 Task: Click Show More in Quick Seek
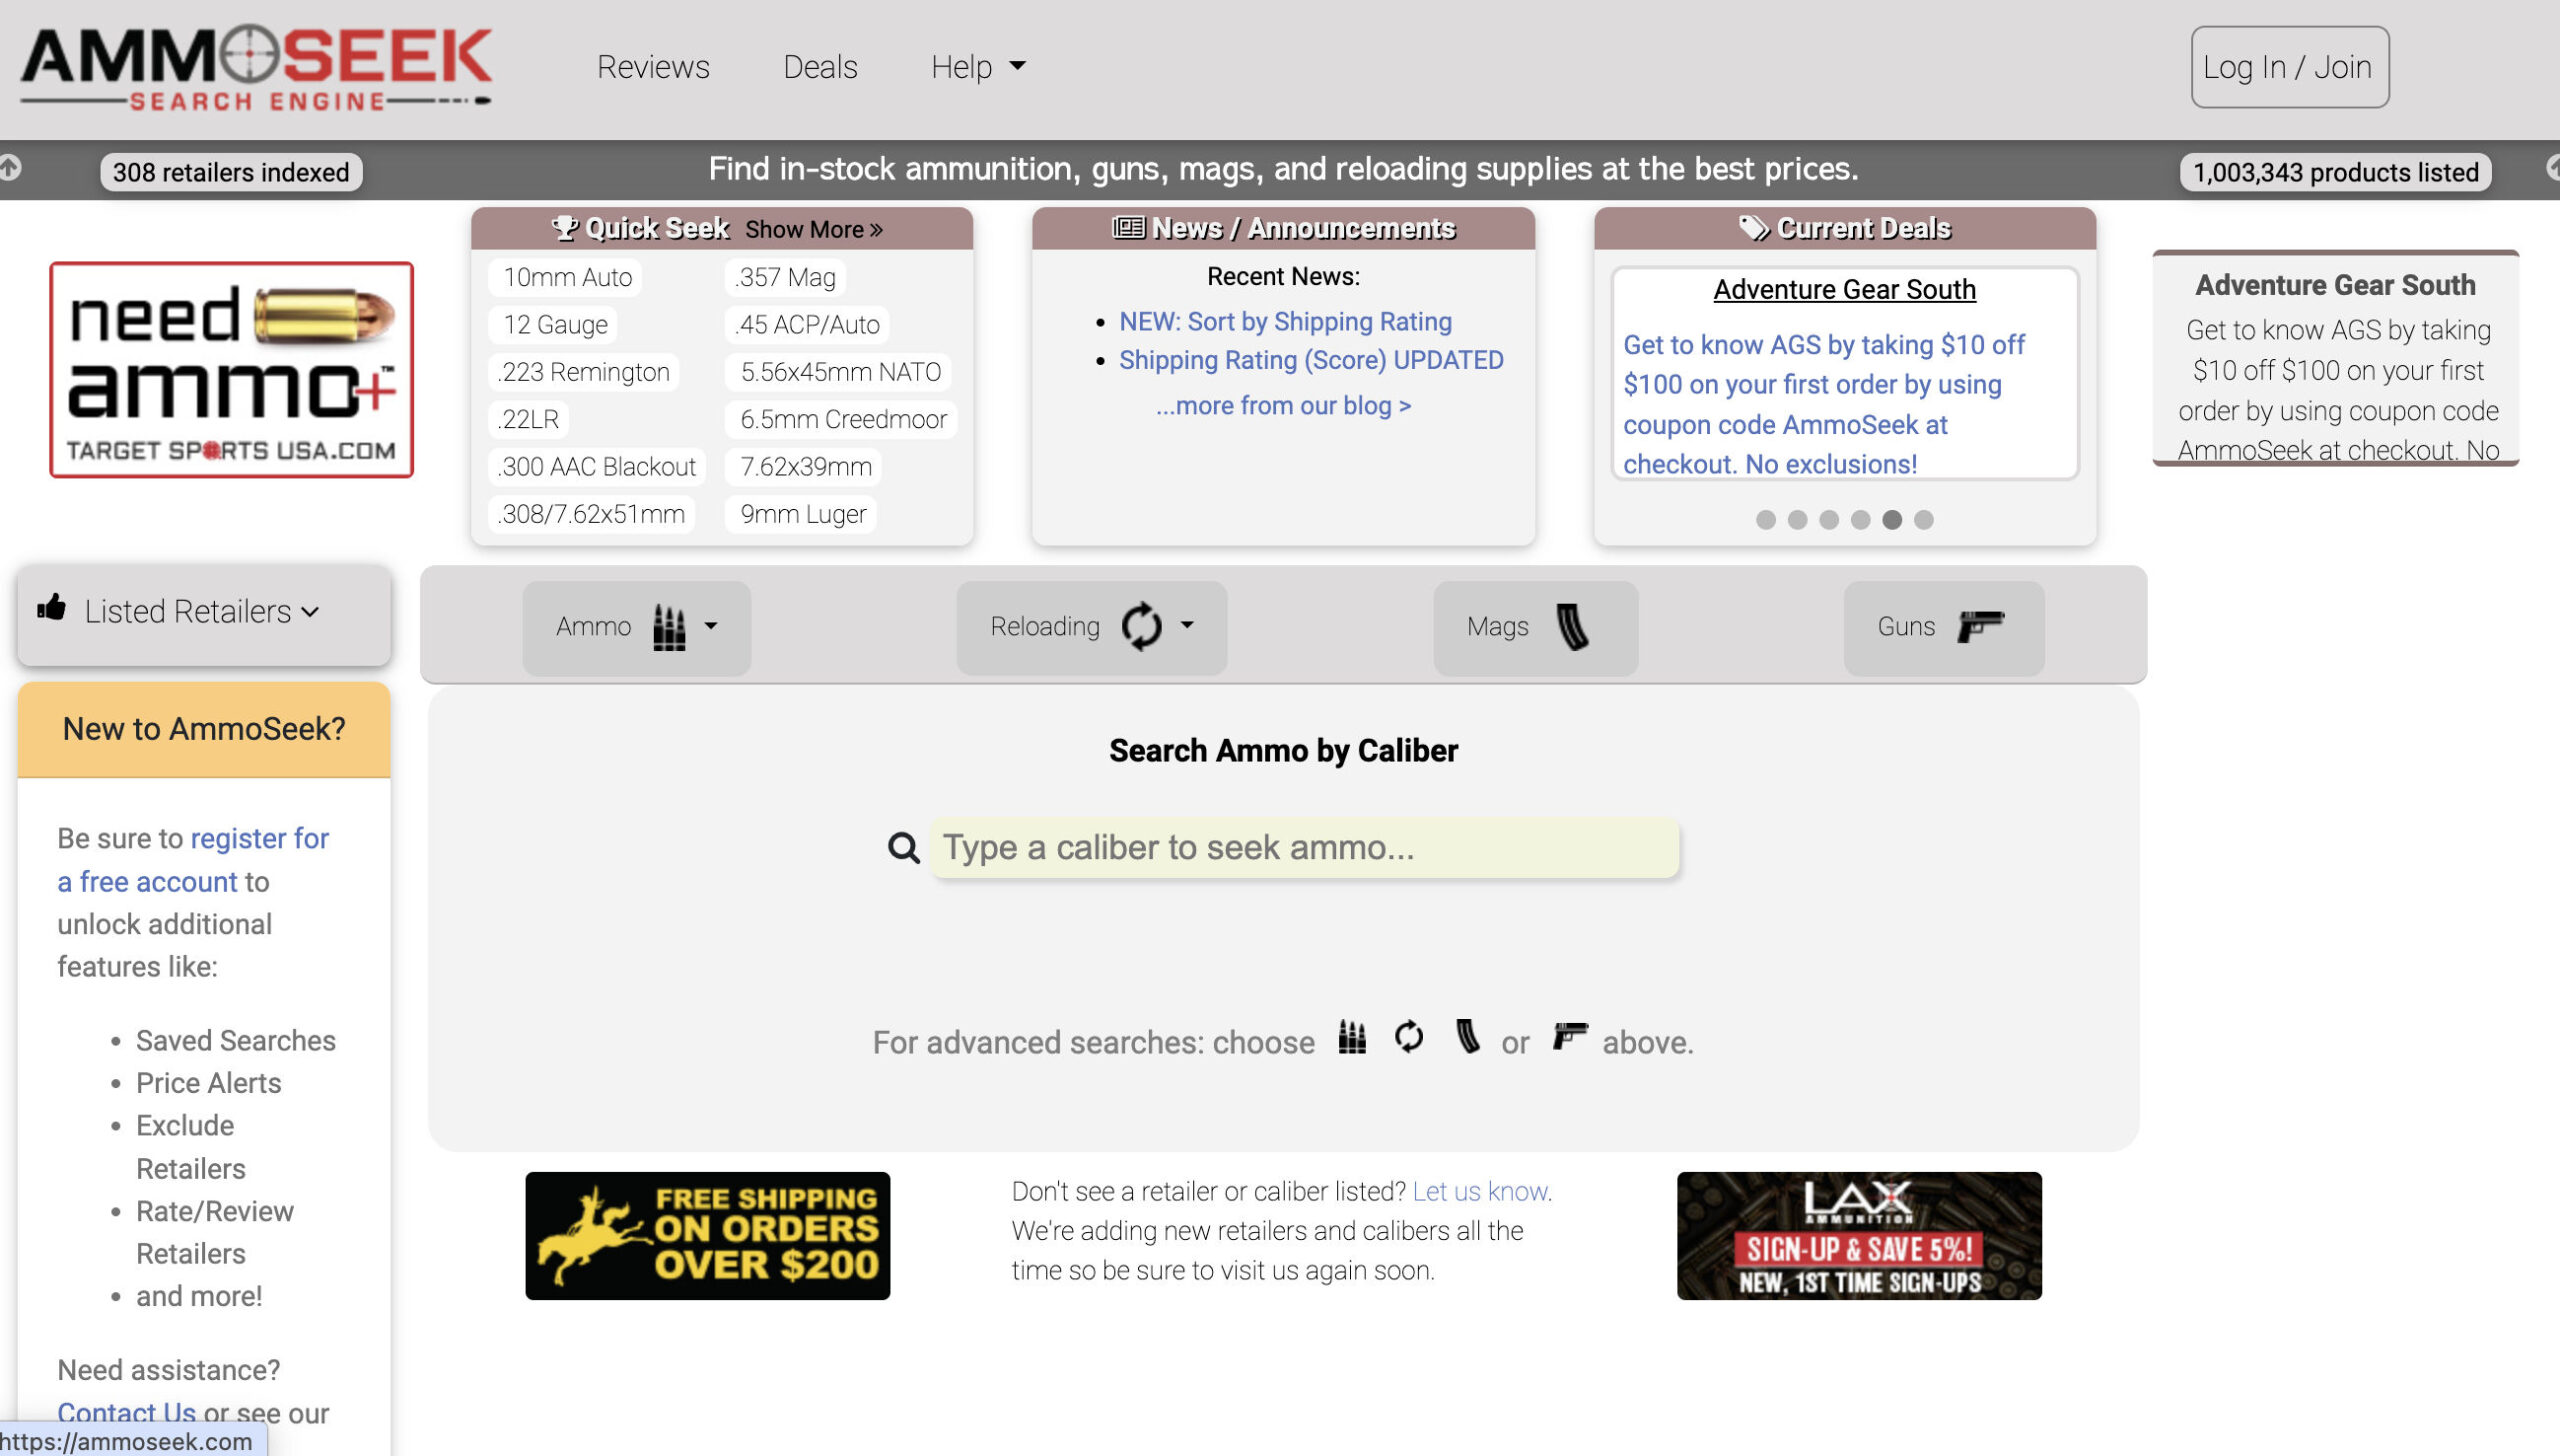tap(814, 229)
